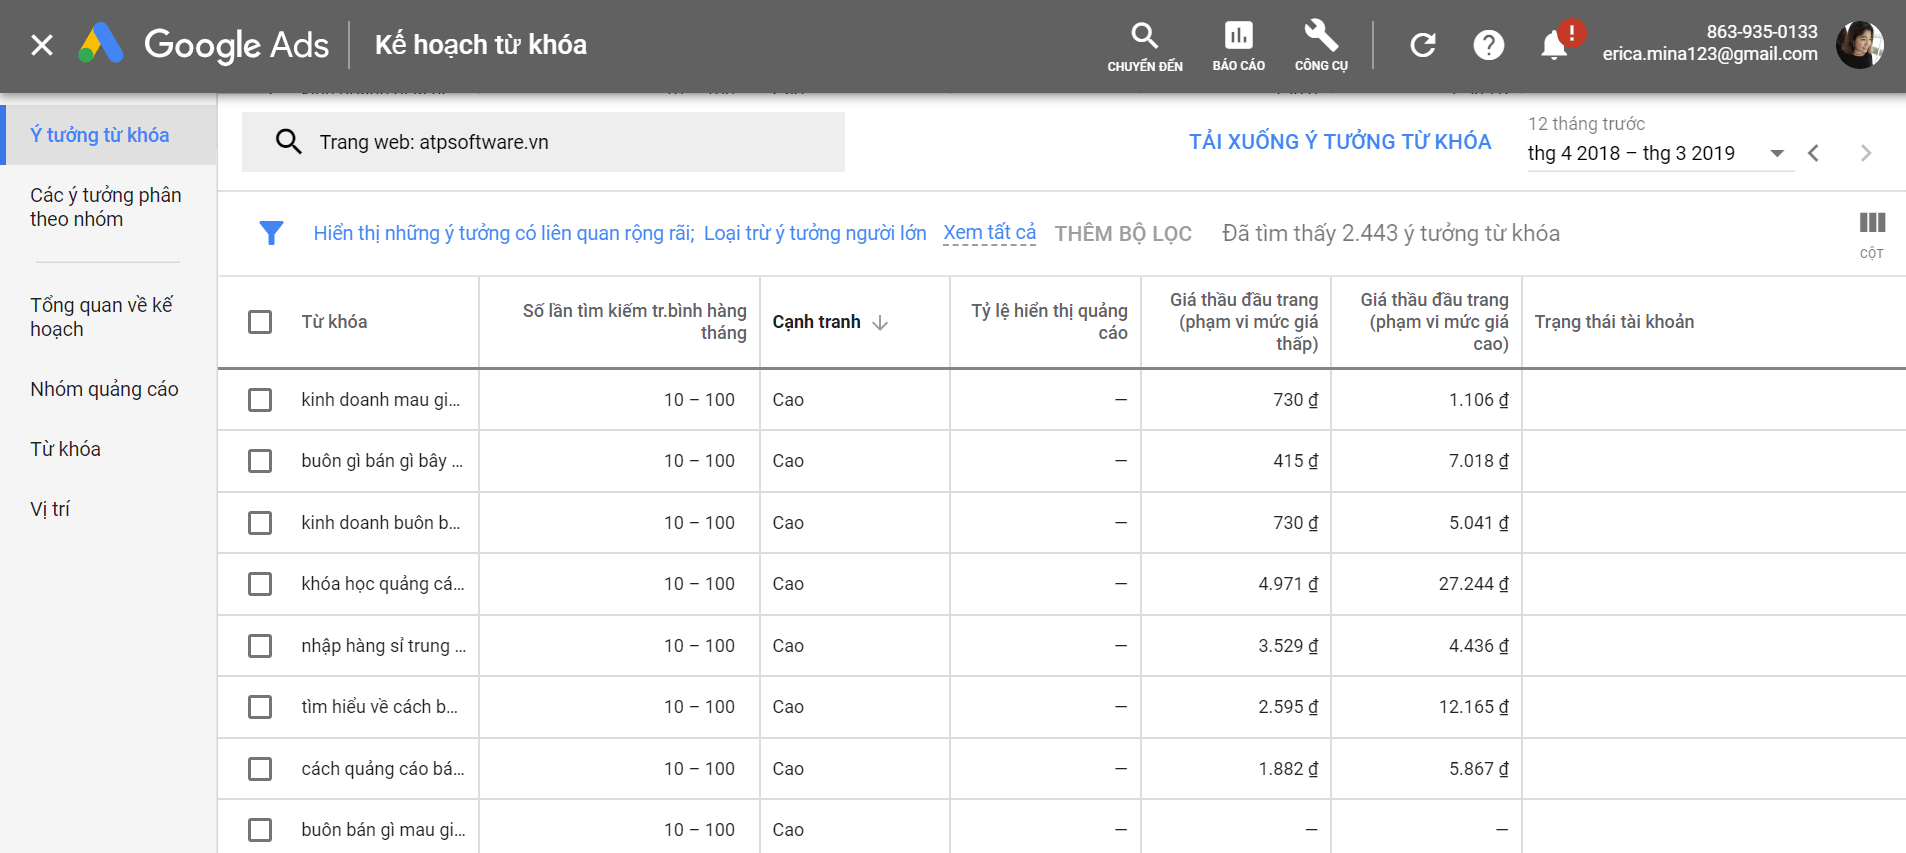
Task: Go to previous date period arrow
Action: pyautogui.click(x=1813, y=153)
